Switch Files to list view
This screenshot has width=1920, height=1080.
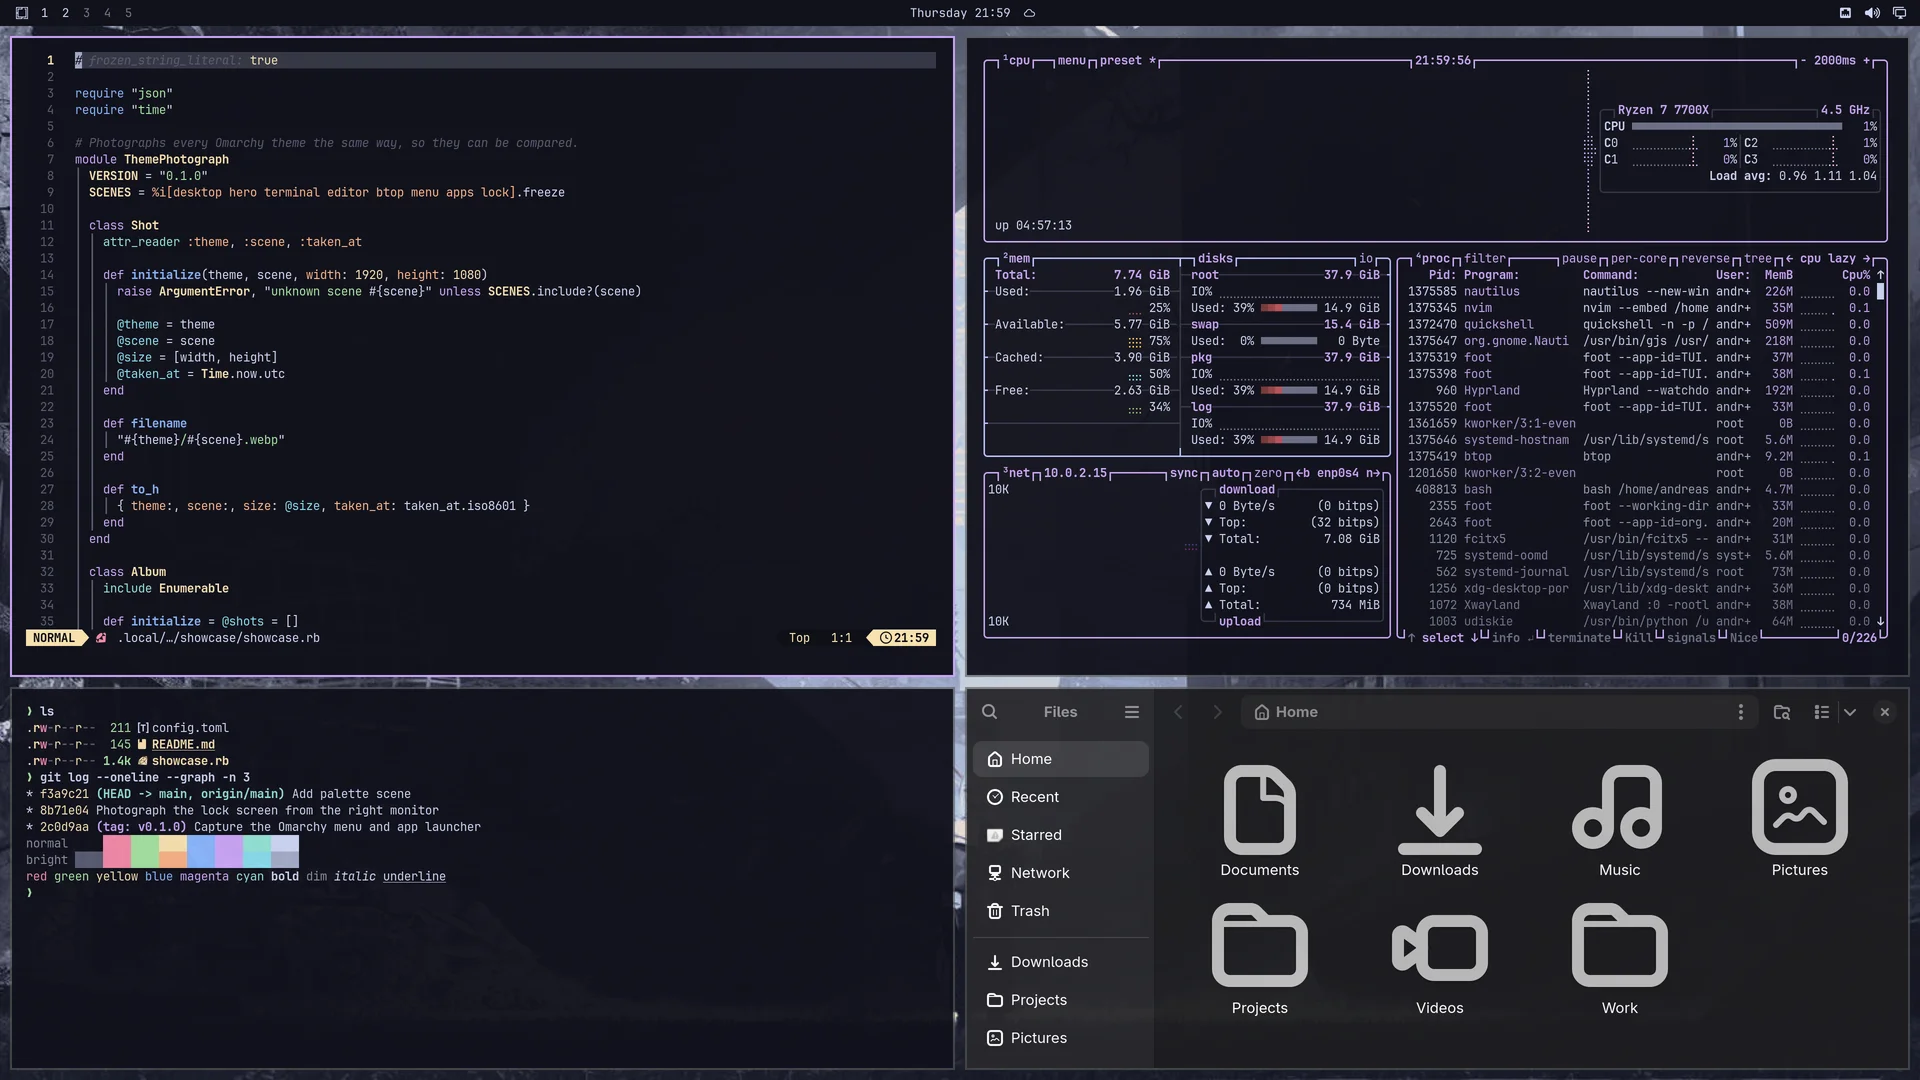(x=1822, y=712)
